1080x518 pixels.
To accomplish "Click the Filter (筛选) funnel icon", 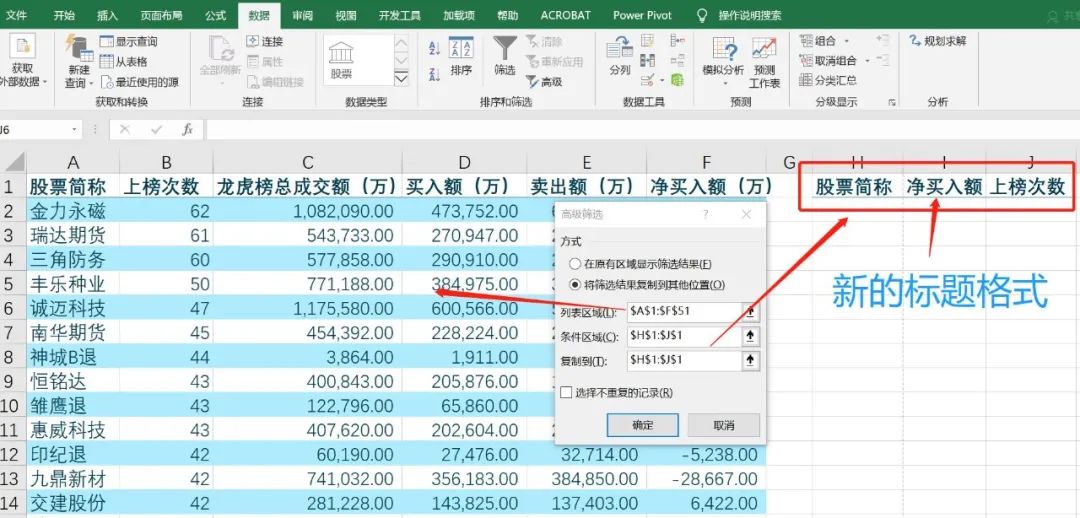I will tap(505, 50).
